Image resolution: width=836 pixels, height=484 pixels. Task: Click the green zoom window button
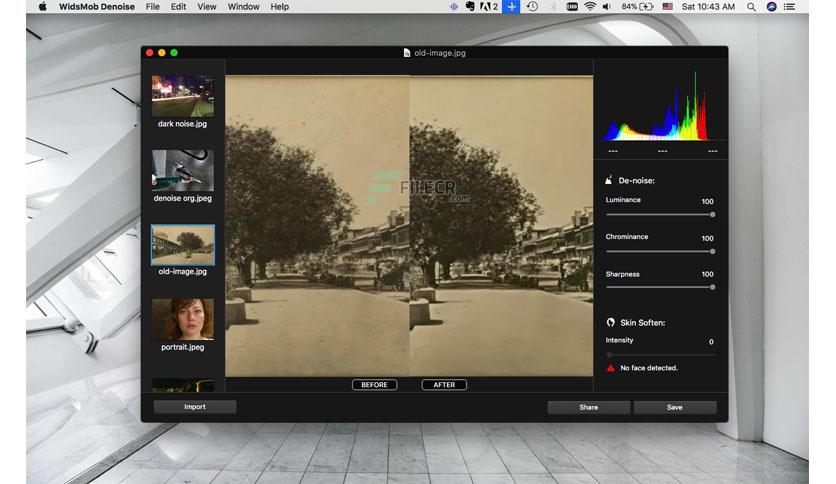point(174,53)
